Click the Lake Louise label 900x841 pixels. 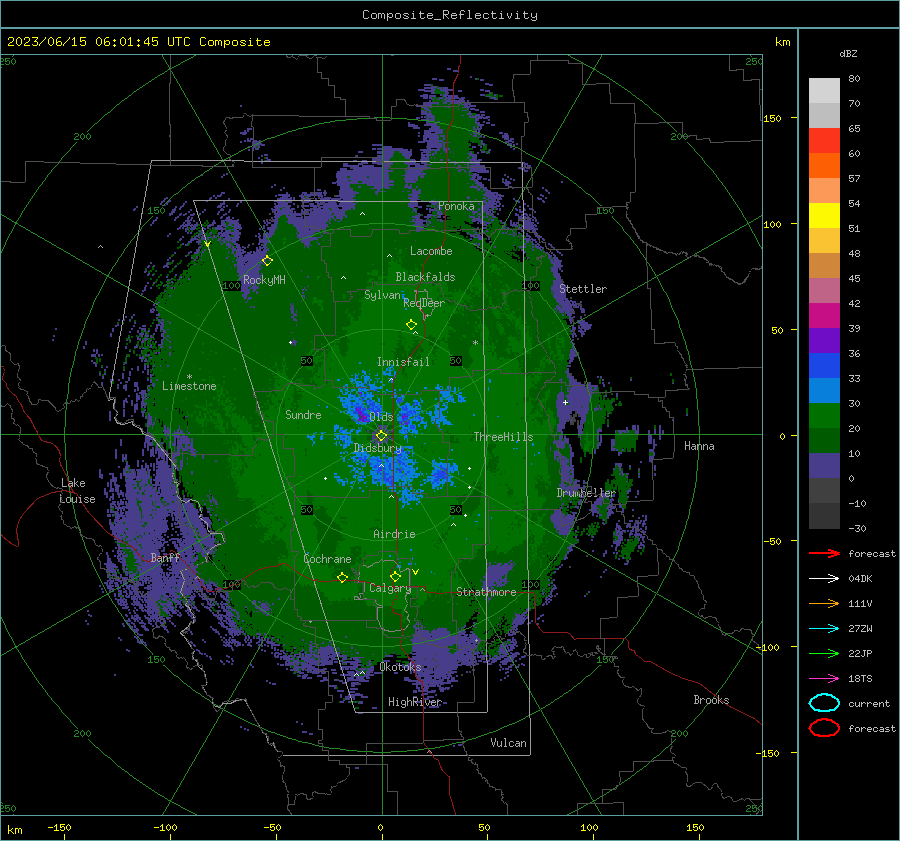[77, 491]
